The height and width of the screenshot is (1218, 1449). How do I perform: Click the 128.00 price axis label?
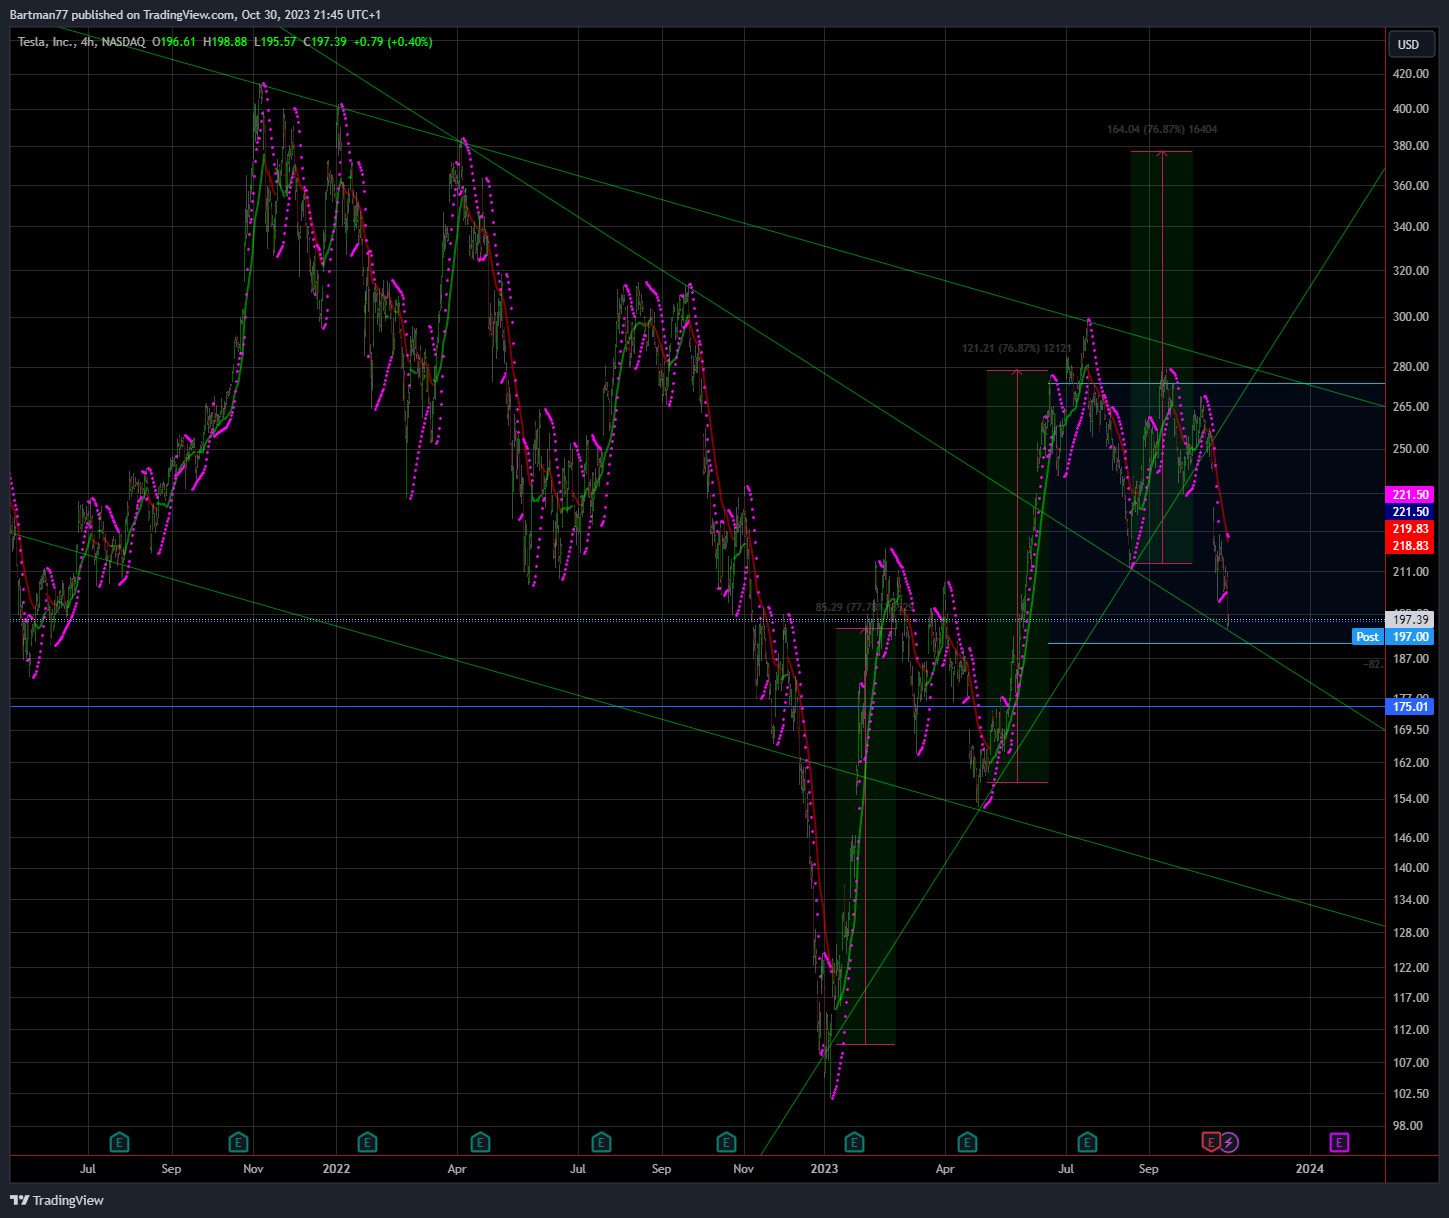click(1410, 933)
